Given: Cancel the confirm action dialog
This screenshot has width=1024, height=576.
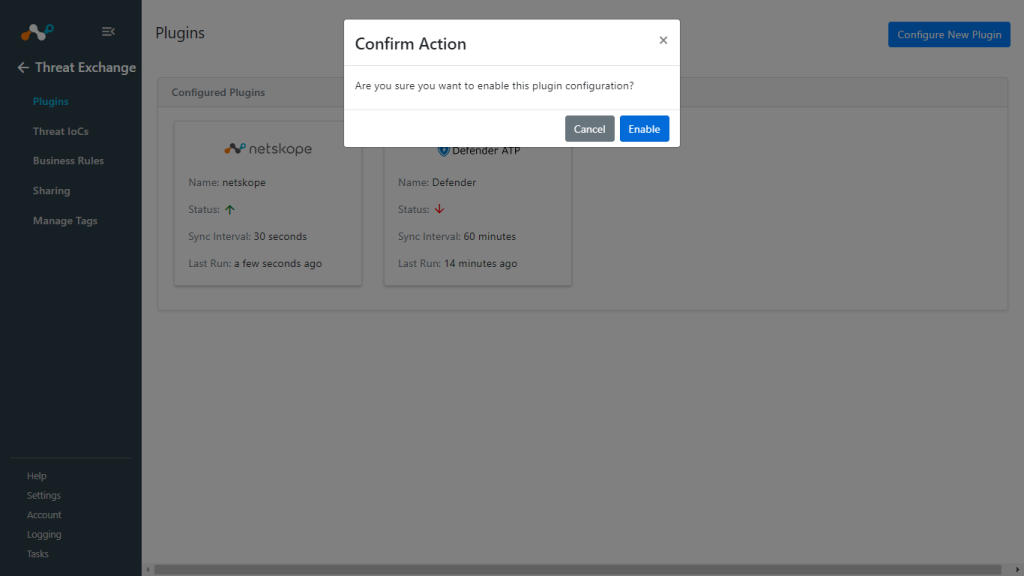Looking at the screenshot, I should tap(589, 129).
